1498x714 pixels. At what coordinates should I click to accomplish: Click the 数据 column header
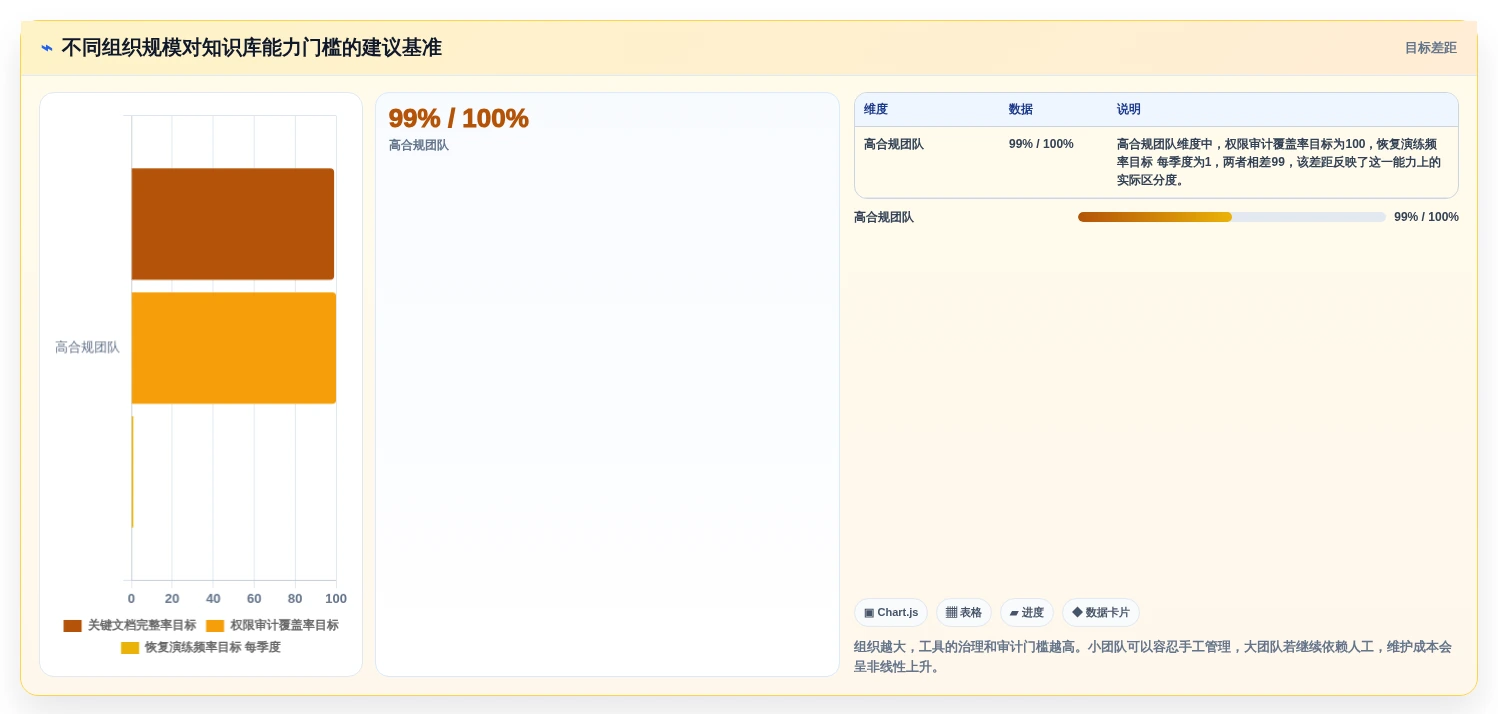coord(1021,110)
